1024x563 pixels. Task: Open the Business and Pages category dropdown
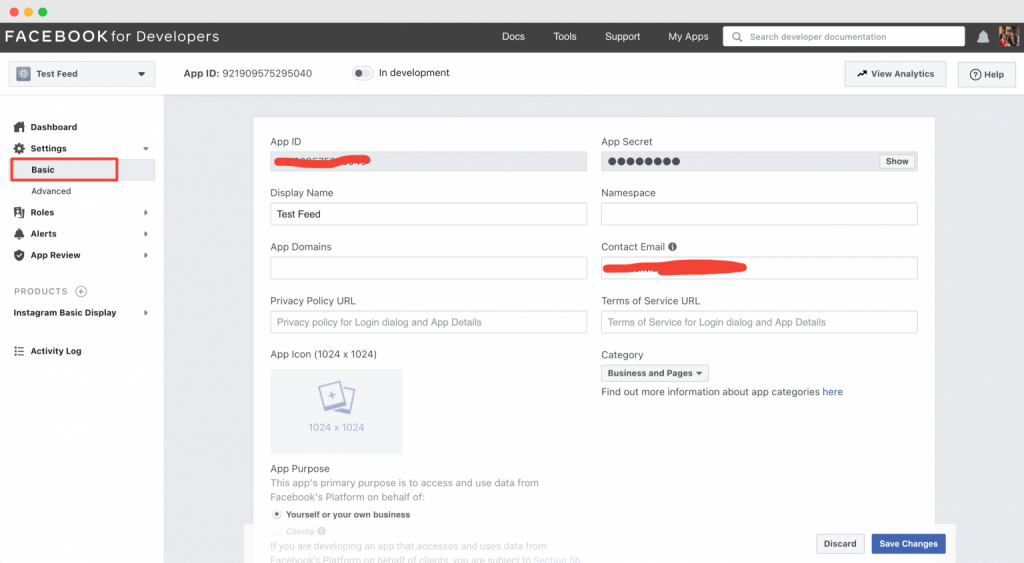tap(654, 373)
